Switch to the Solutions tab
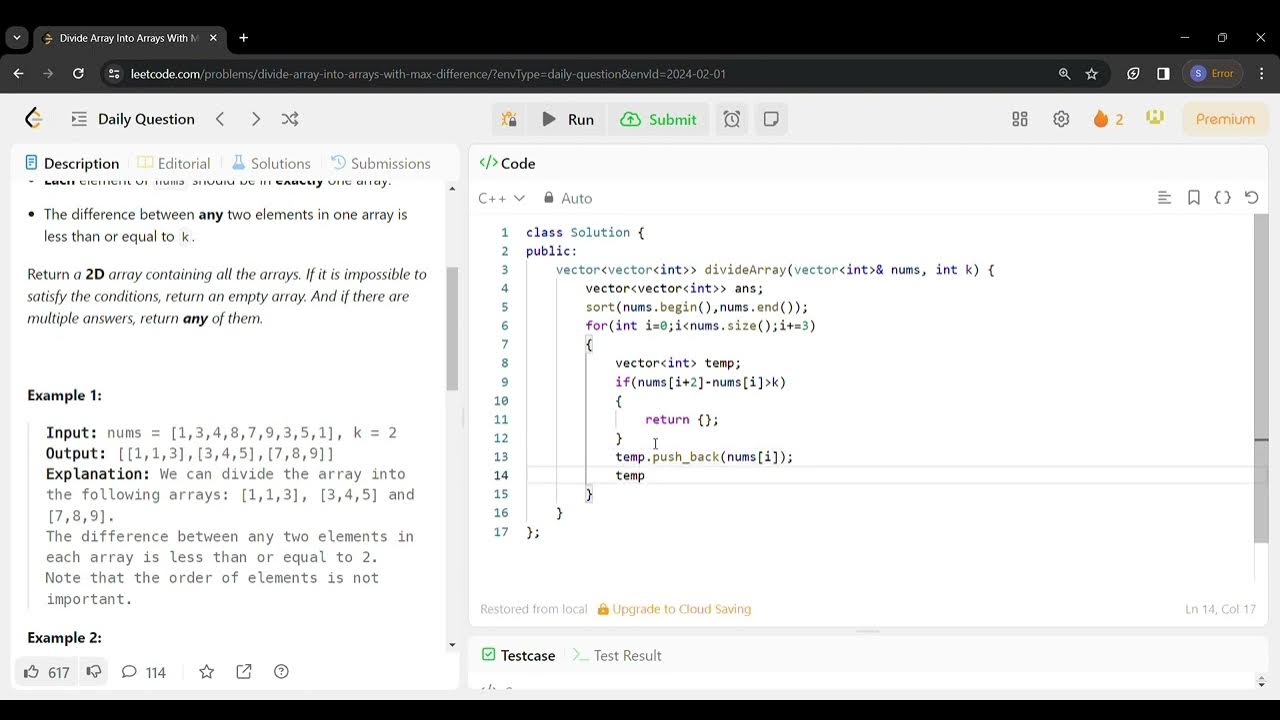This screenshot has height=720, width=1280. pyautogui.click(x=271, y=163)
